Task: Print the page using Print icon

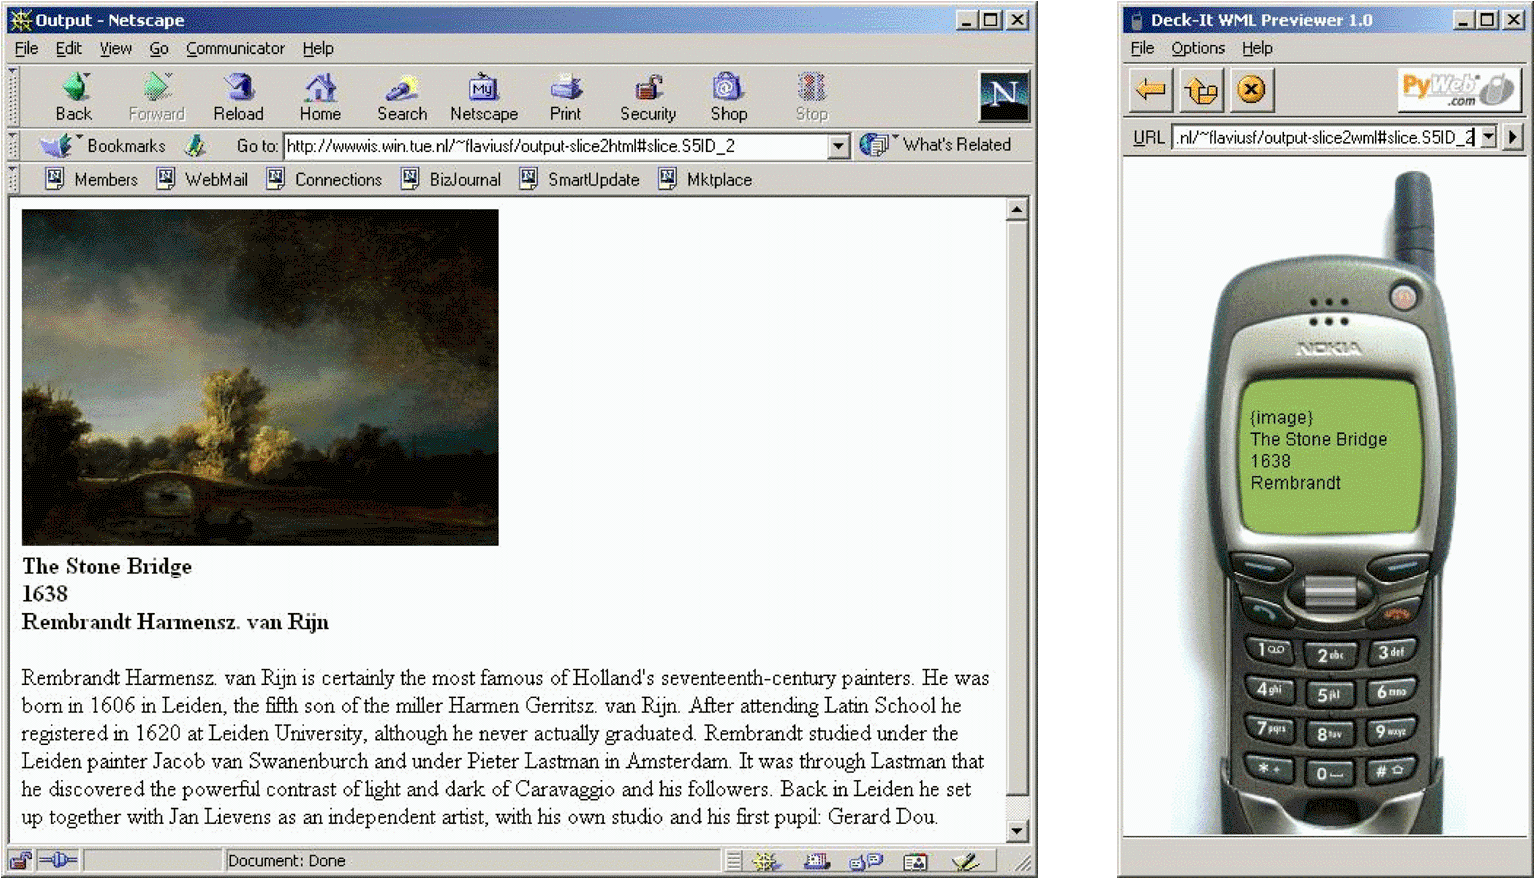Action: (x=565, y=97)
